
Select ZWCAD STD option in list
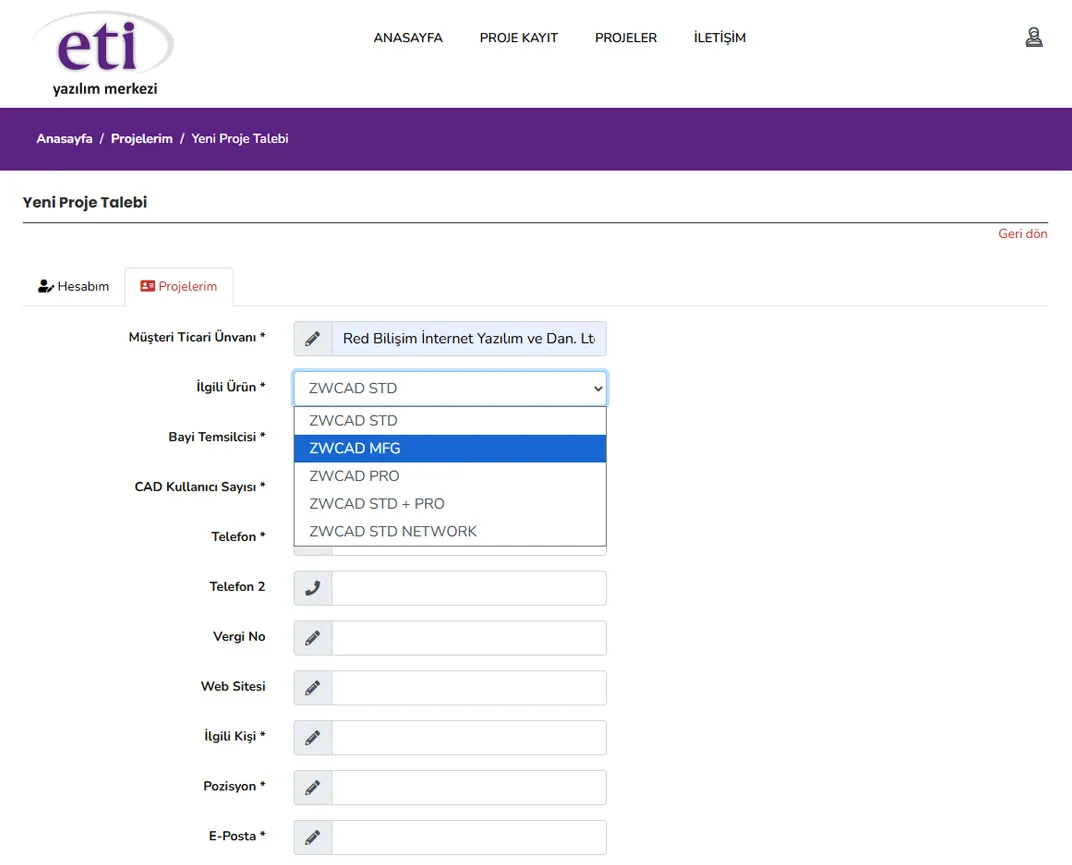450,421
